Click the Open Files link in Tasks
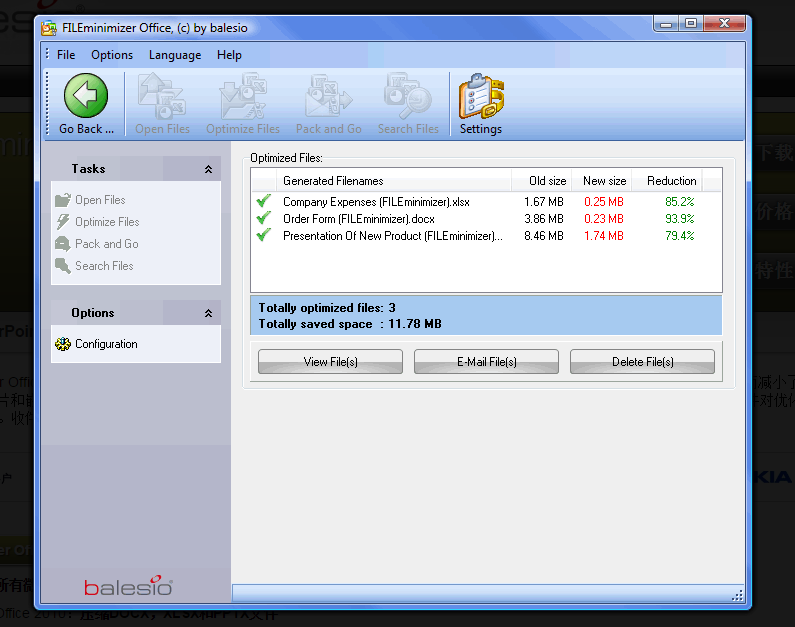The height and width of the screenshot is (627, 795). [100, 200]
